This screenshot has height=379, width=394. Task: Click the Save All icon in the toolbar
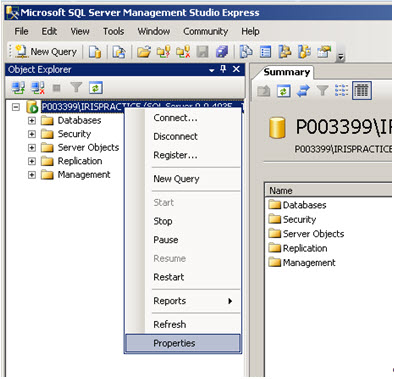[x=222, y=52]
